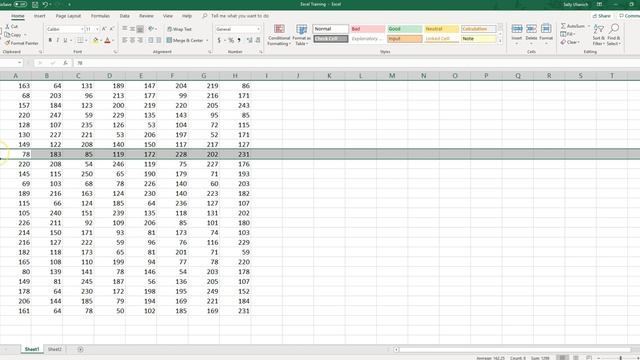Open the font name dropdown
The height and width of the screenshot is (360, 640).
(82, 29)
